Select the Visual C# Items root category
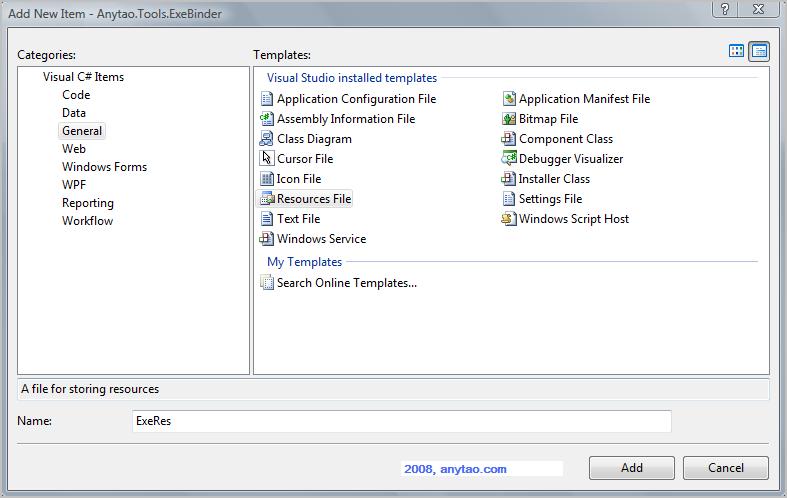 pos(83,77)
